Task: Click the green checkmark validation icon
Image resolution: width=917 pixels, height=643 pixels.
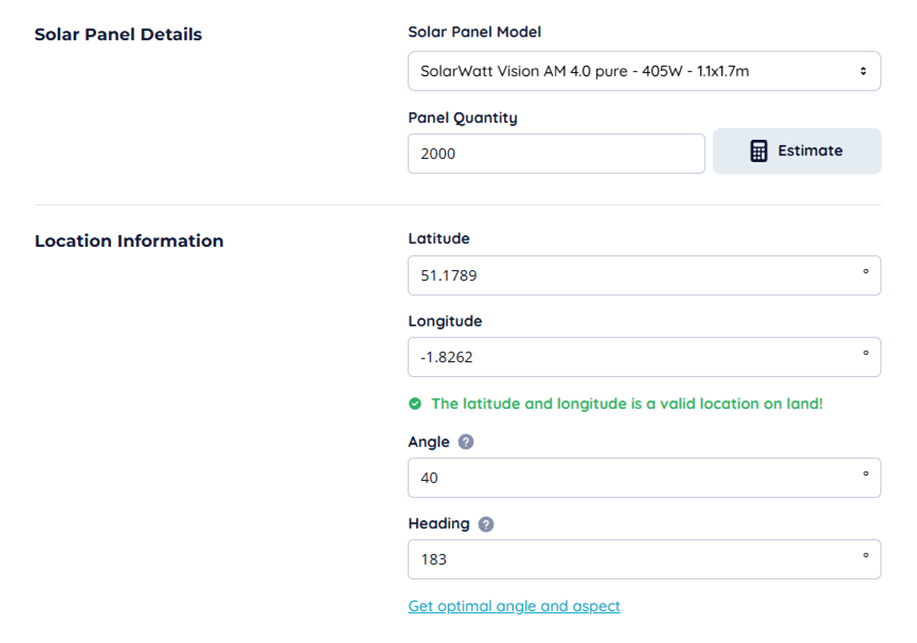Action: 415,404
